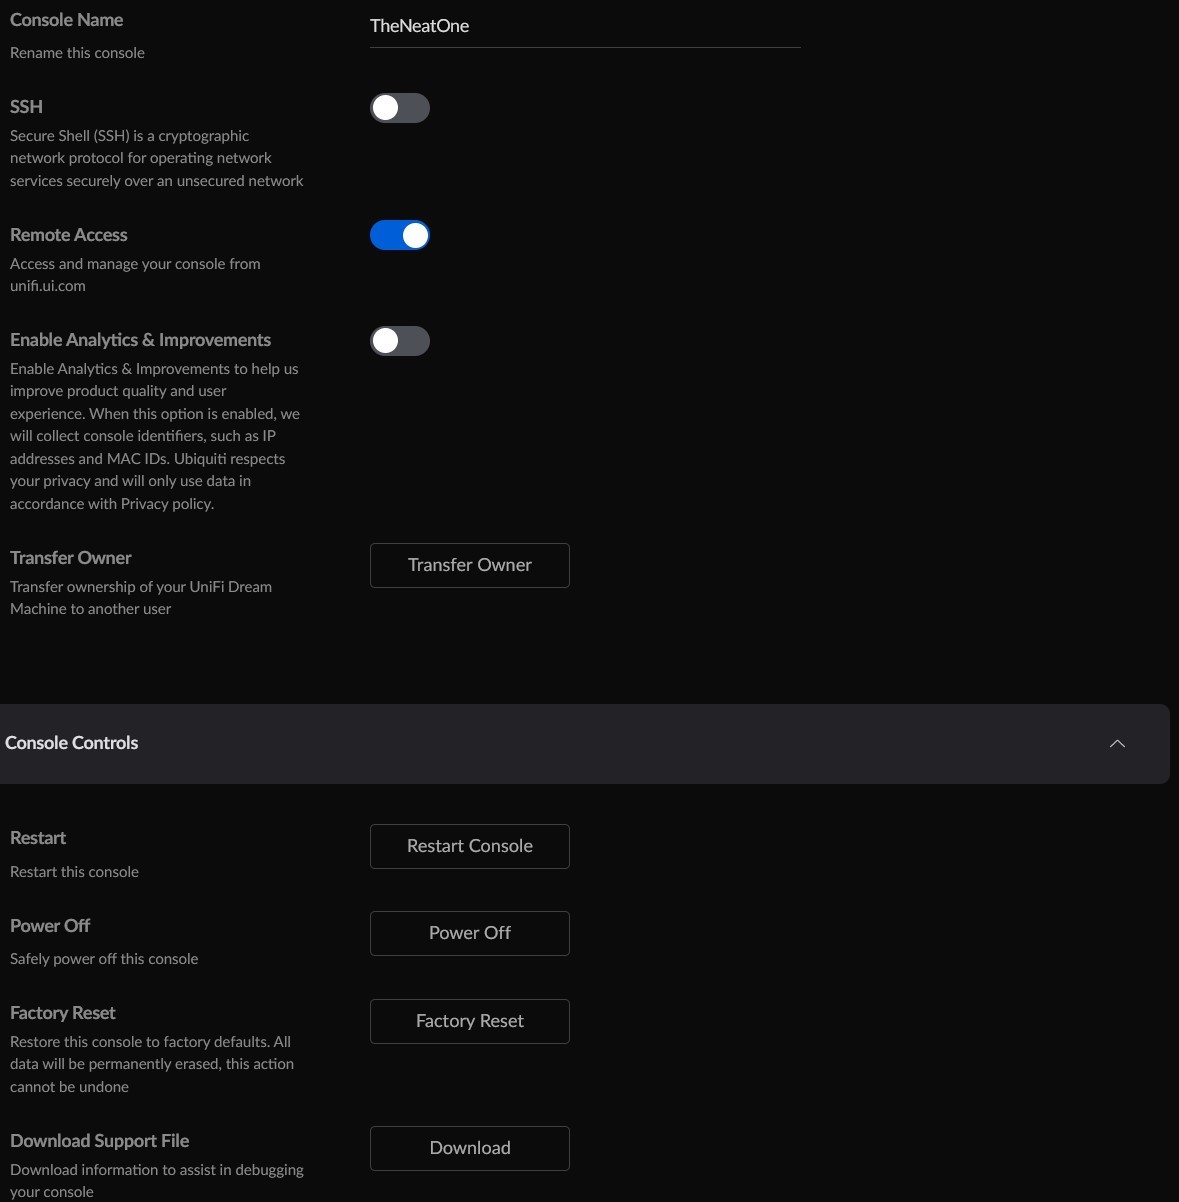Screen dimensions: 1179x1202
Task: Click the Console Name field showing TheNeatOne
Action: [x=584, y=27]
